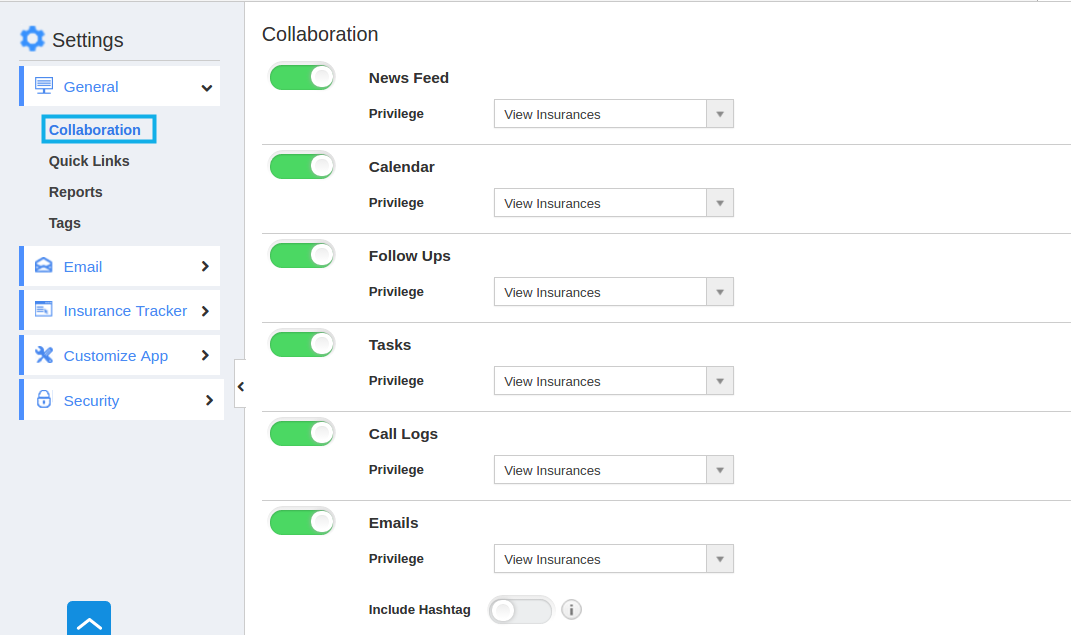Click the Include Hashtag info icon
Image resolution: width=1071 pixels, height=635 pixels.
click(571, 609)
